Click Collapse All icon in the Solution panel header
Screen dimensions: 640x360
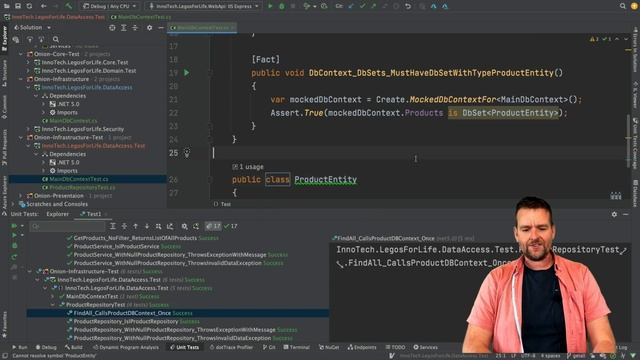point(135,28)
